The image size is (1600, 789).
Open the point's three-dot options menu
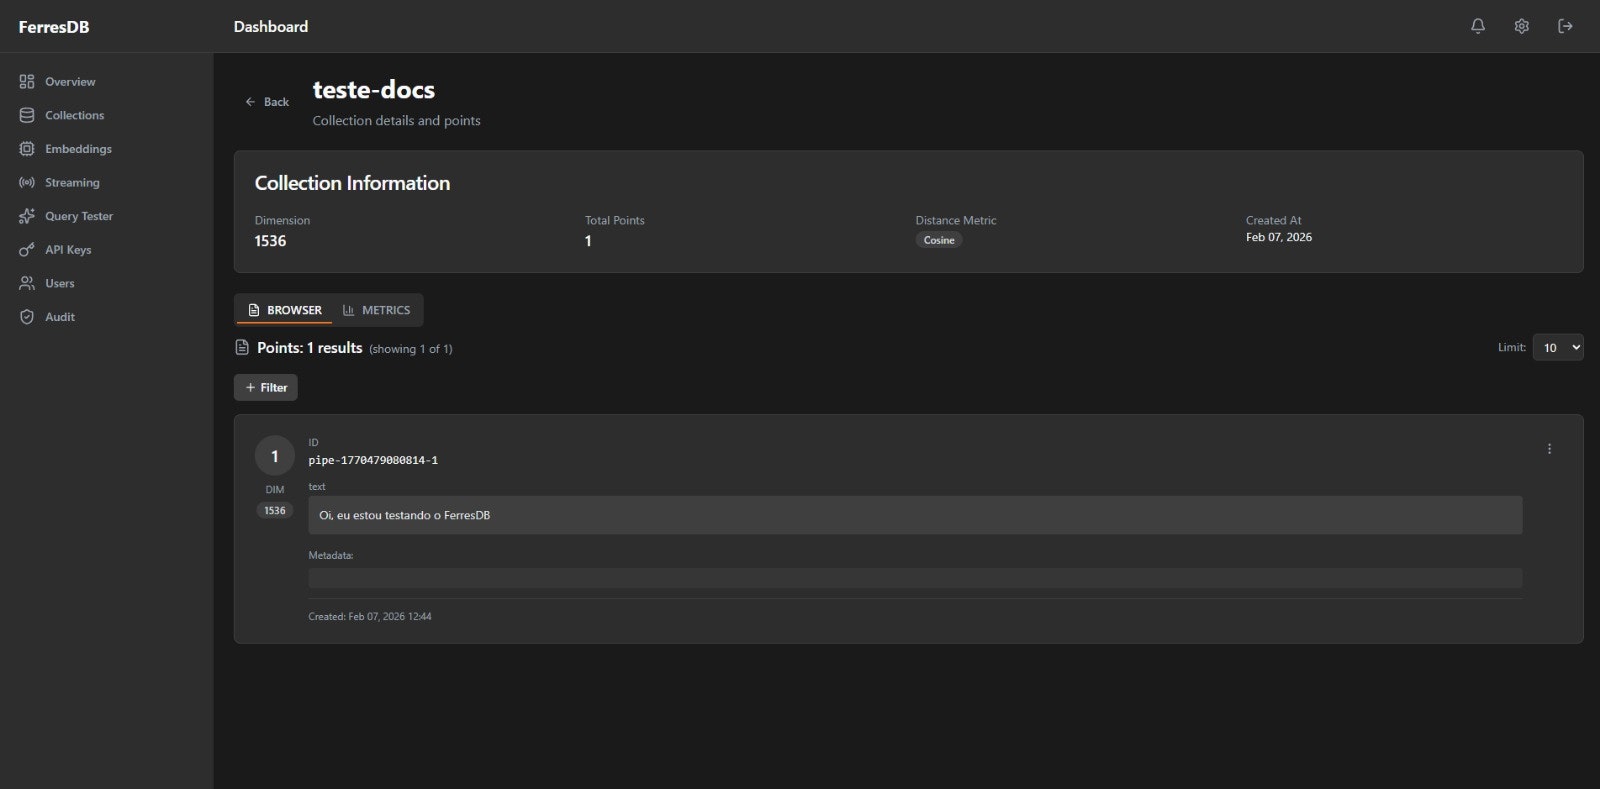pos(1549,449)
